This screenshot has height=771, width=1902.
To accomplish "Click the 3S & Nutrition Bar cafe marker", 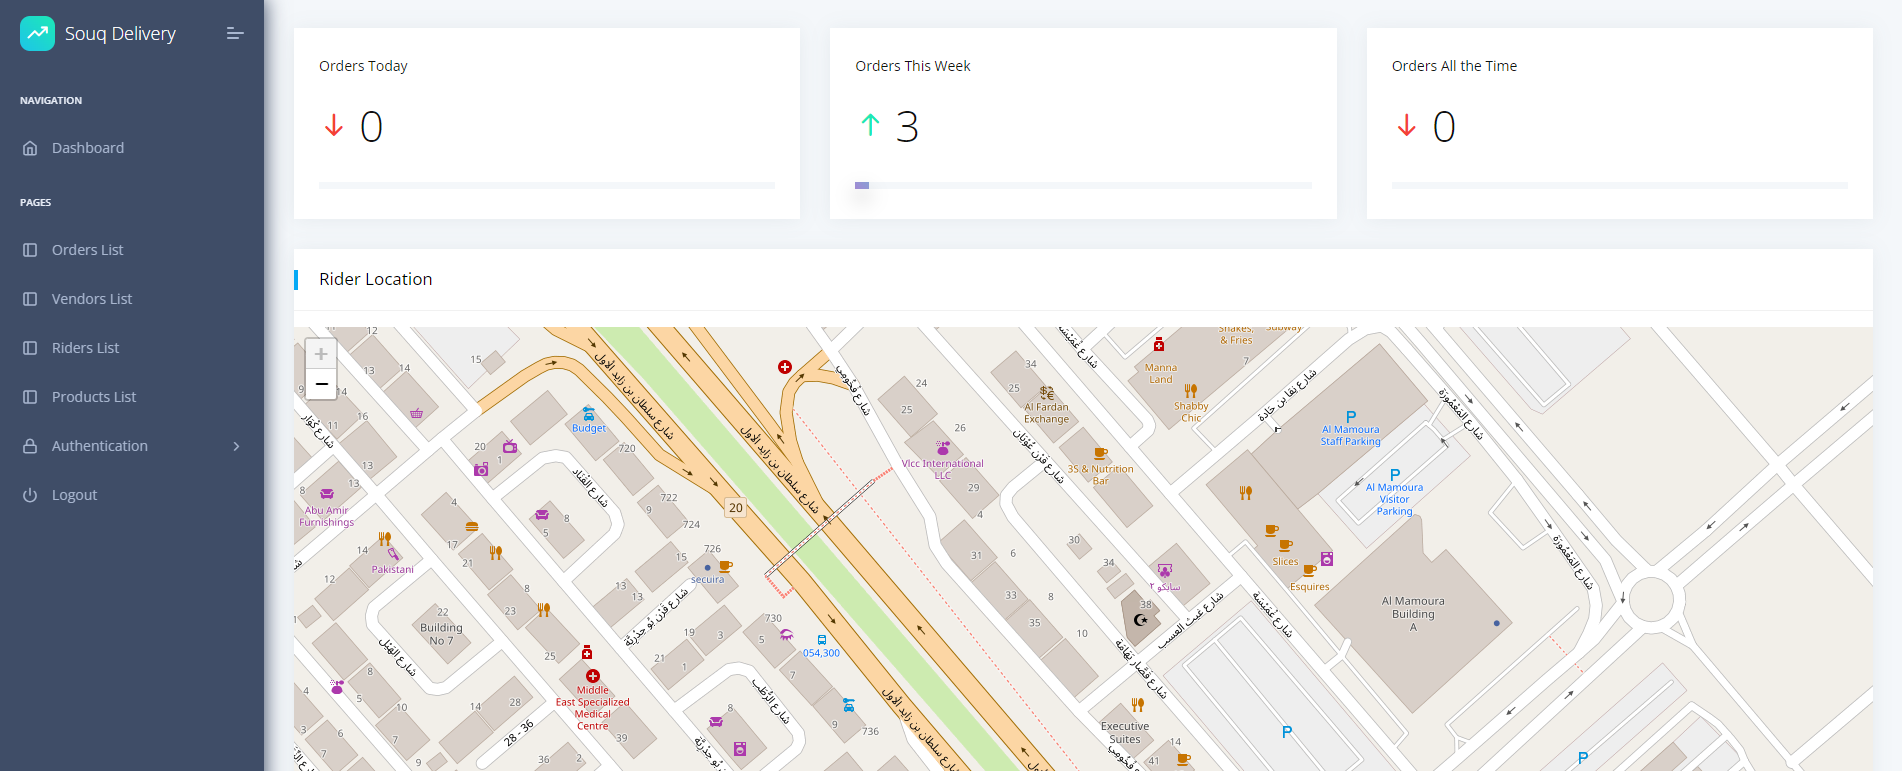I will pyautogui.click(x=1100, y=454).
